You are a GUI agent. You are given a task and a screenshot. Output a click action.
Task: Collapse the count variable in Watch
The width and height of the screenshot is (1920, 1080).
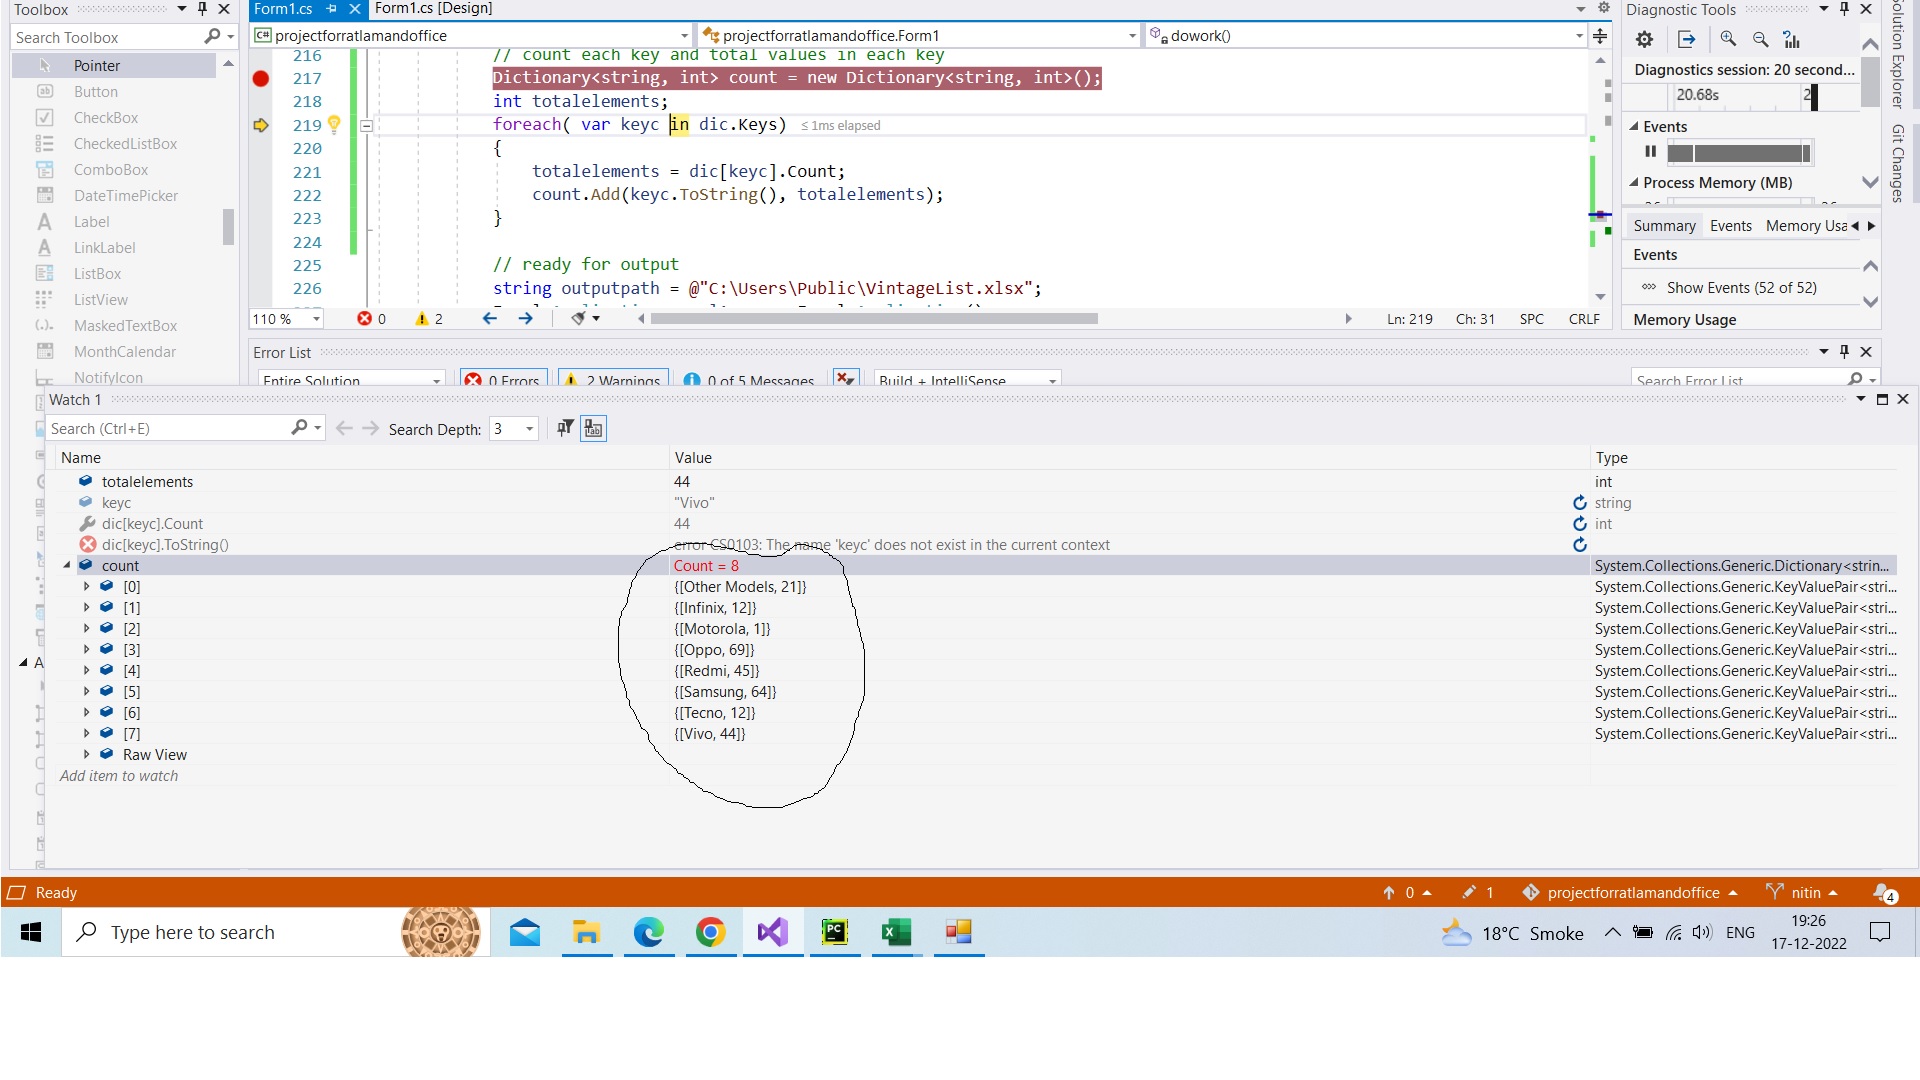point(67,566)
